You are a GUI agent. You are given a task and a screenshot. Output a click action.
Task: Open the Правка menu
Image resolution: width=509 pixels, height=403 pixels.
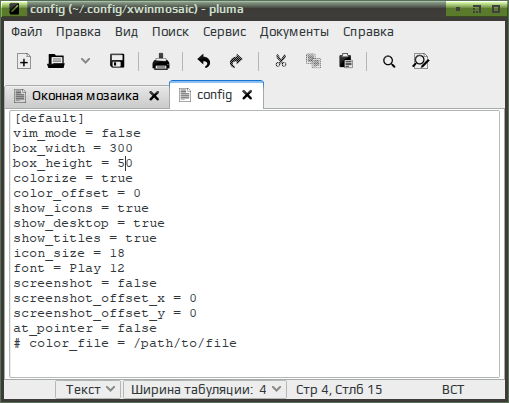coord(78,32)
